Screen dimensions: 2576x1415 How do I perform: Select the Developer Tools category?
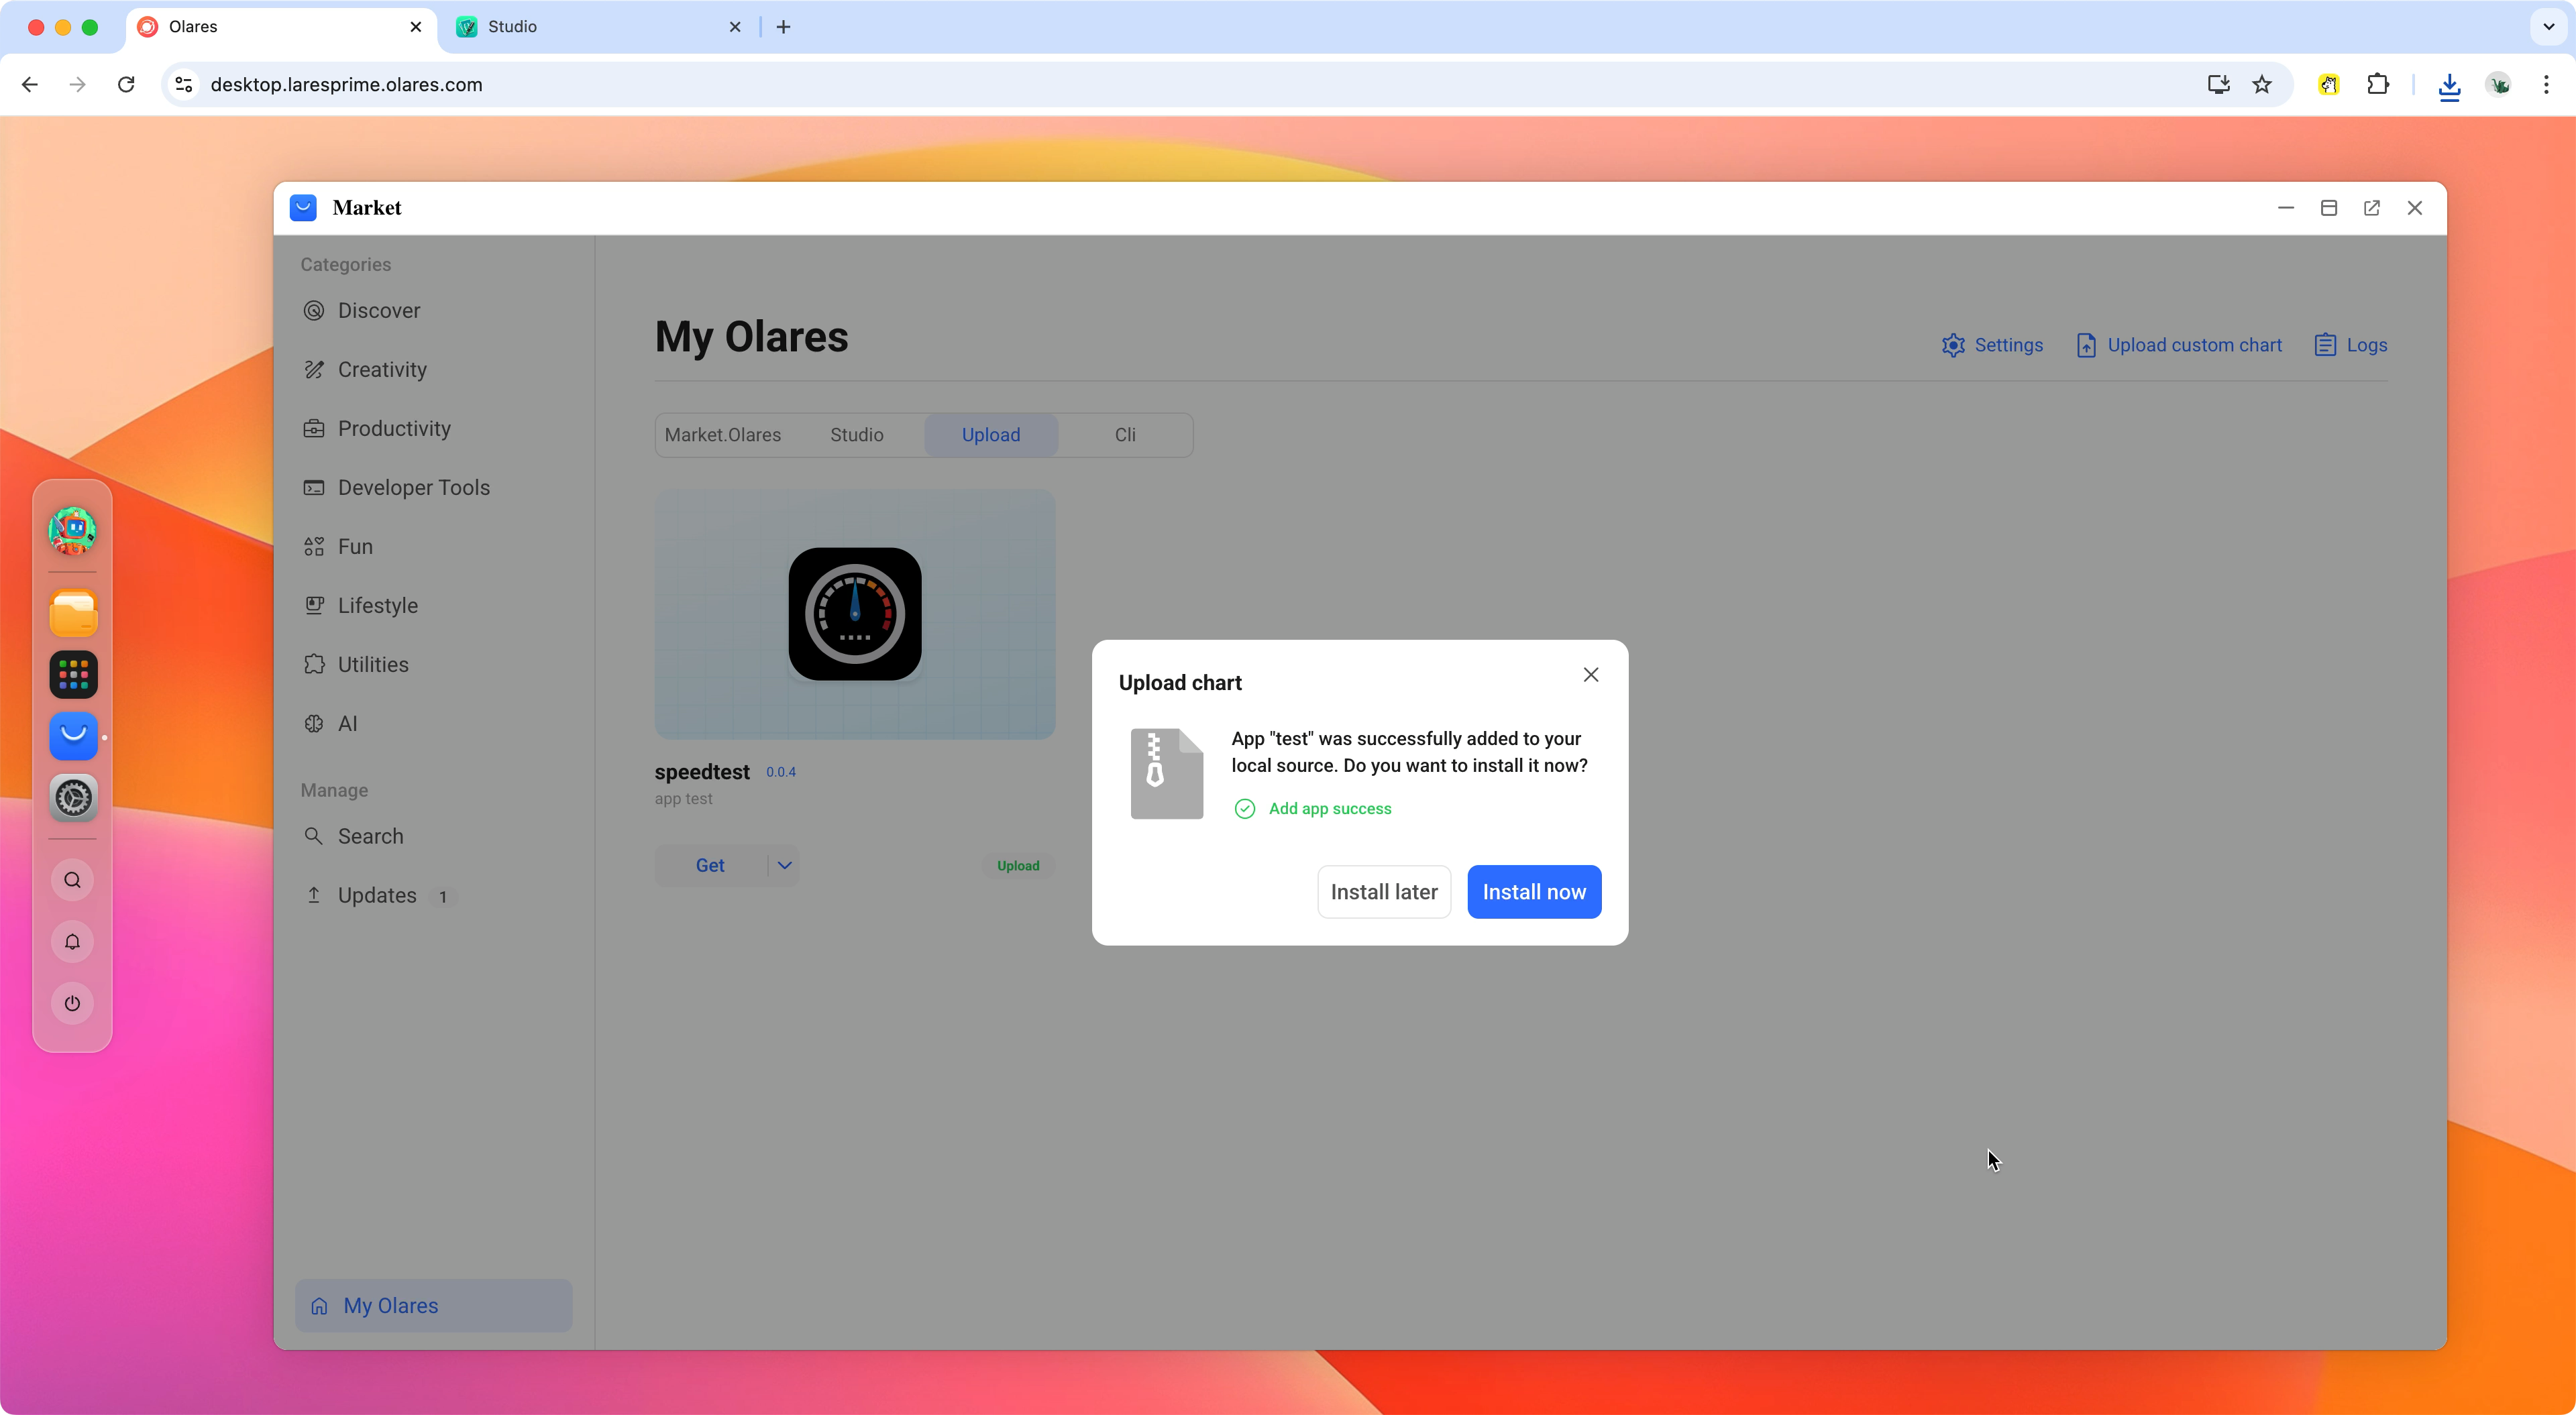[412, 487]
